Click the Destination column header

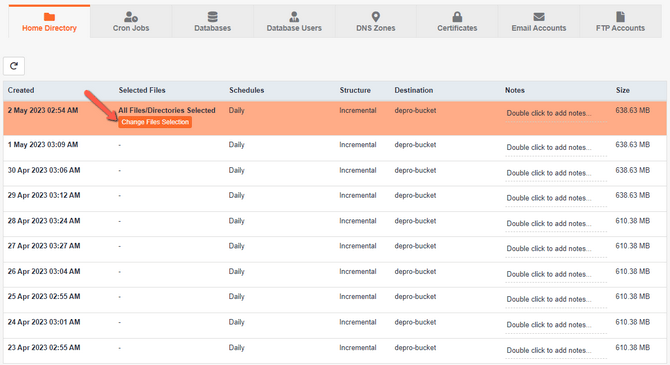coord(414,90)
